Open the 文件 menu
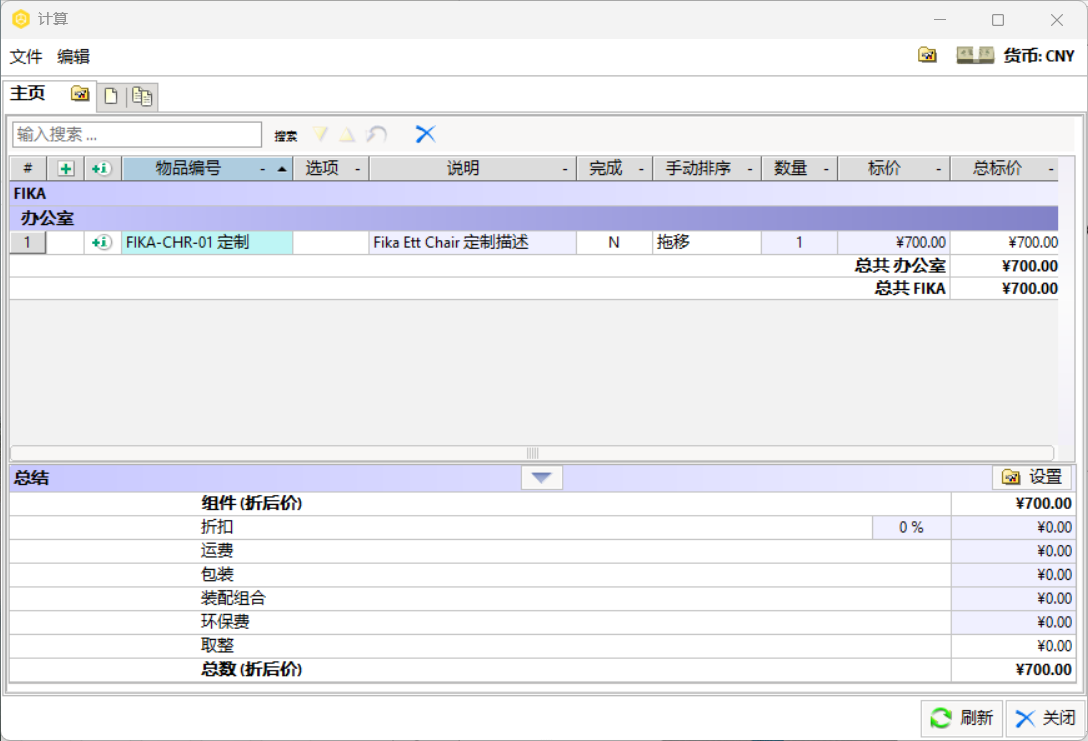This screenshot has height=741, width=1088. 26,56
